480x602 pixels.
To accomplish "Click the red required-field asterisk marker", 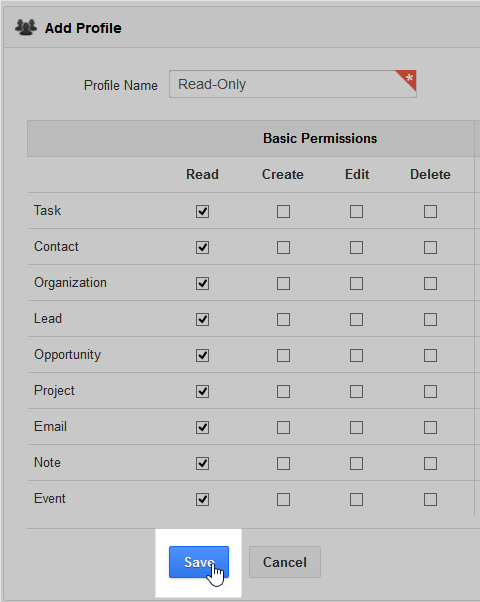I will [x=407, y=79].
